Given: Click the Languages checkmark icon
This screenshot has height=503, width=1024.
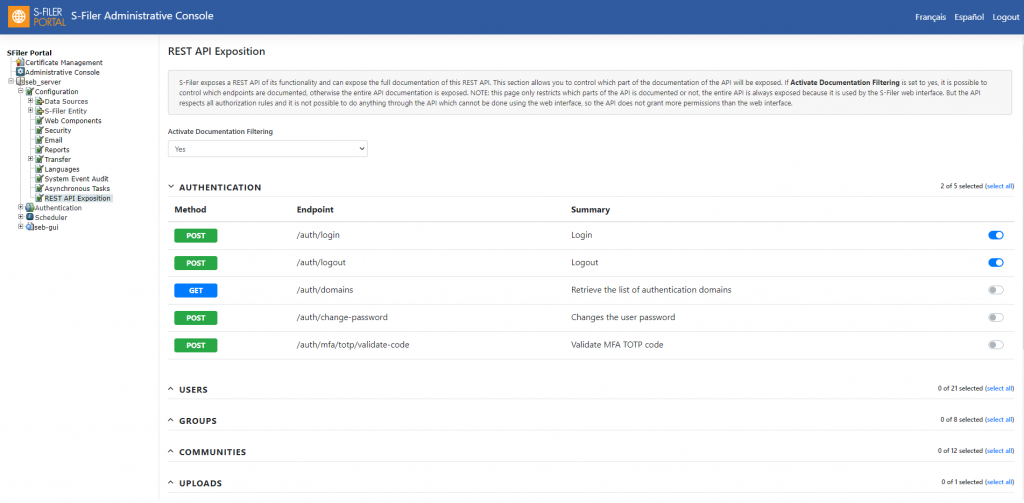Looking at the screenshot, I should pyautogui.click(x=39, y=169).
